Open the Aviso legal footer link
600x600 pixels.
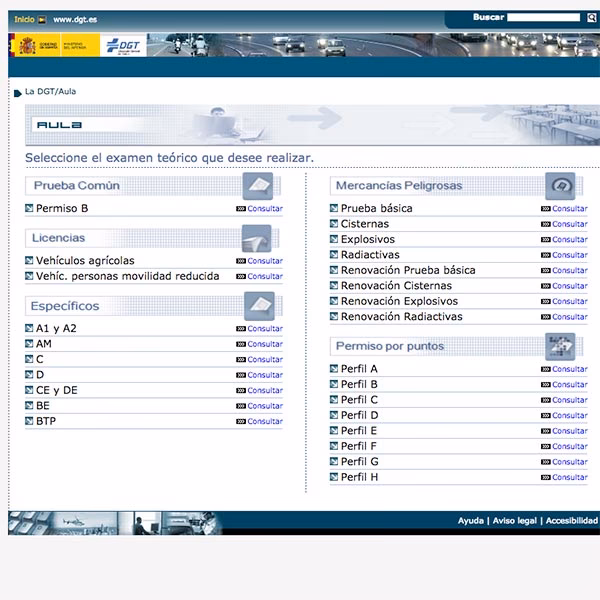point(514,521)
